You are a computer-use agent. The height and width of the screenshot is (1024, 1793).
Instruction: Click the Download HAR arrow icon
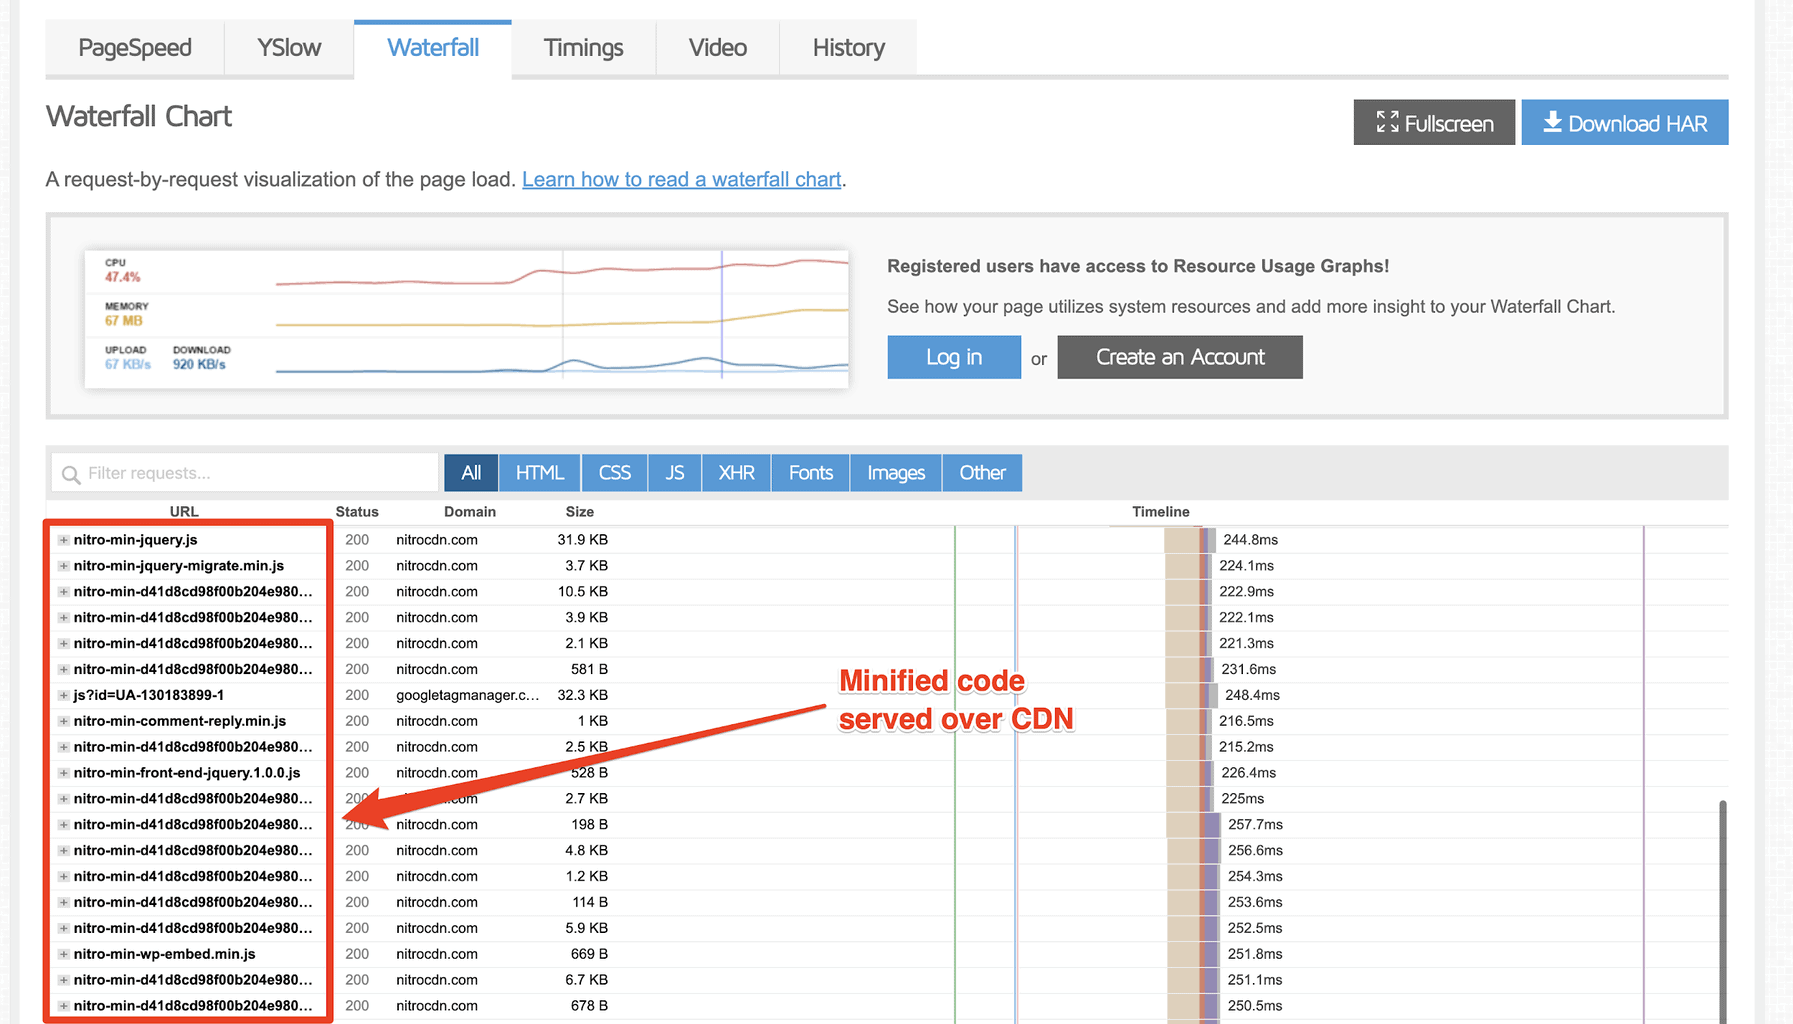pyautogui.click(x=1552, y=122)
